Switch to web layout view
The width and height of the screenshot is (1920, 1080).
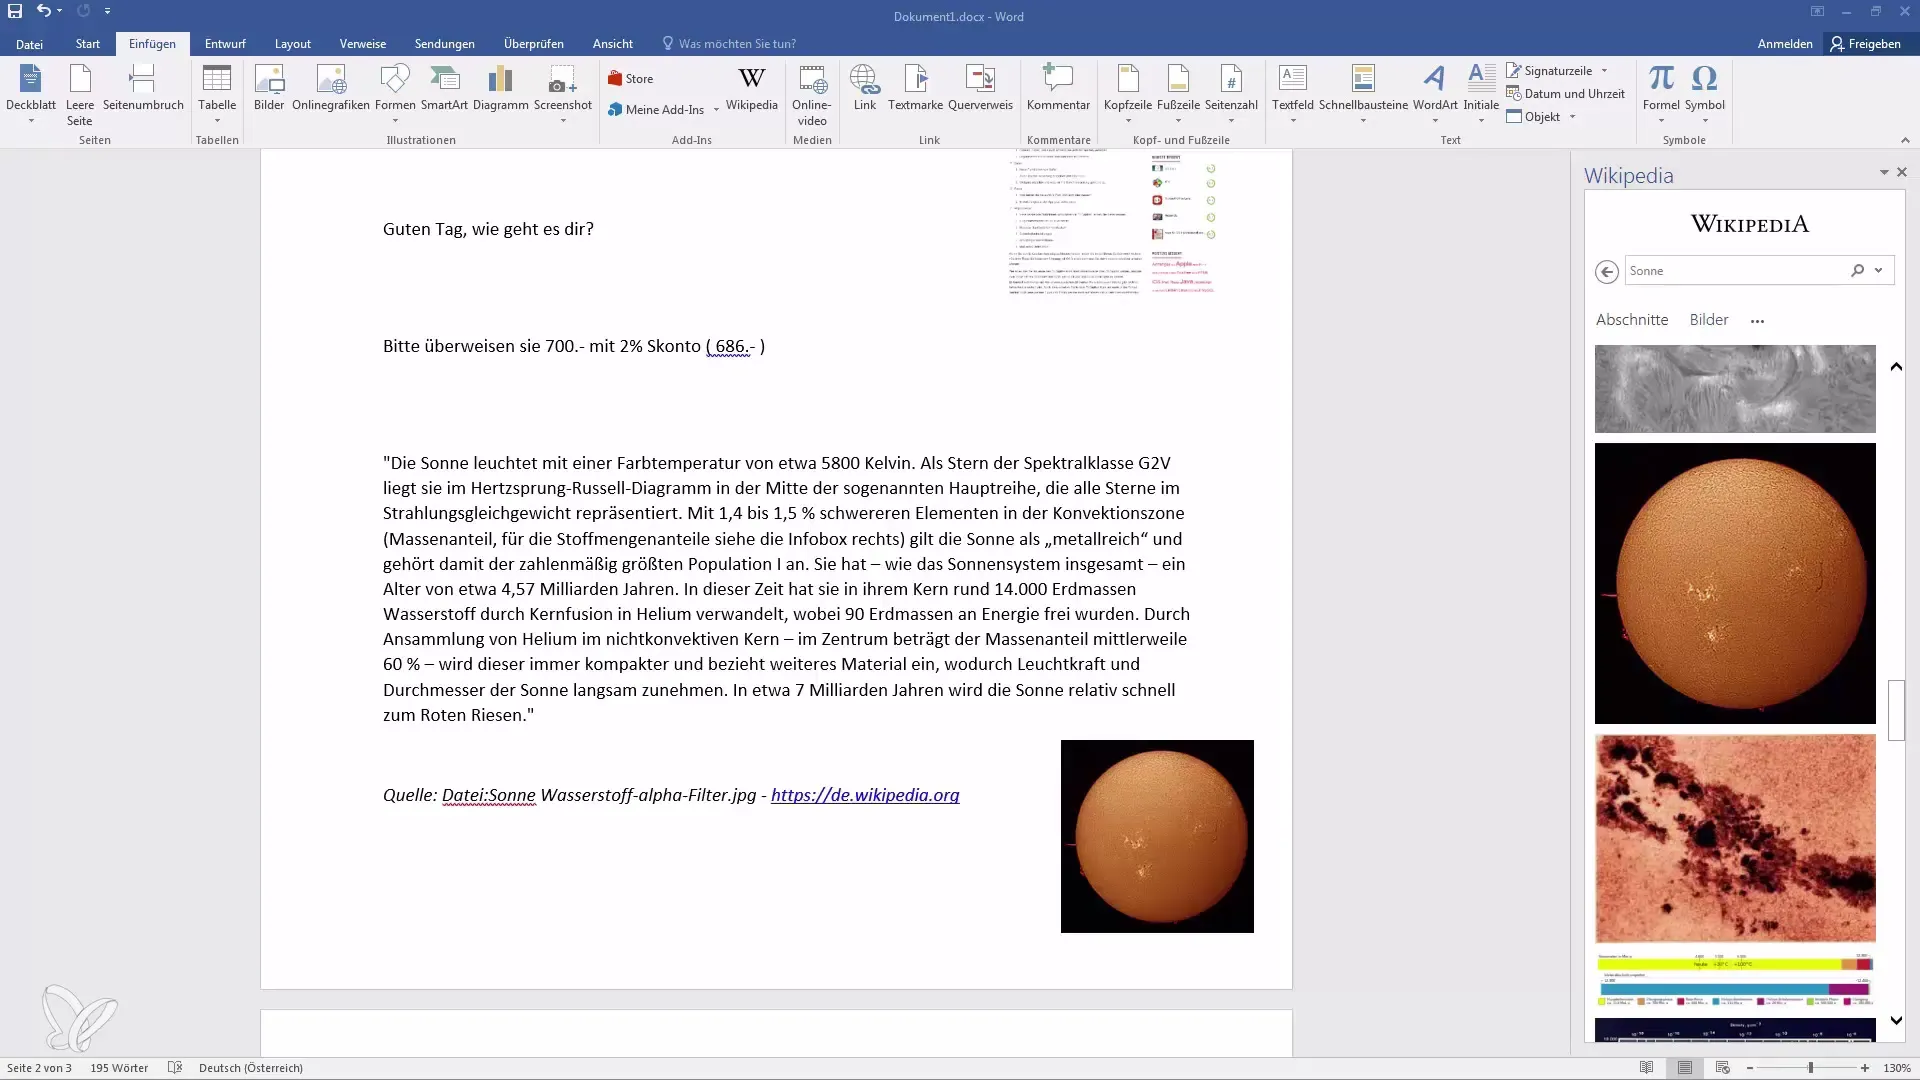tap(1722, 1068)
